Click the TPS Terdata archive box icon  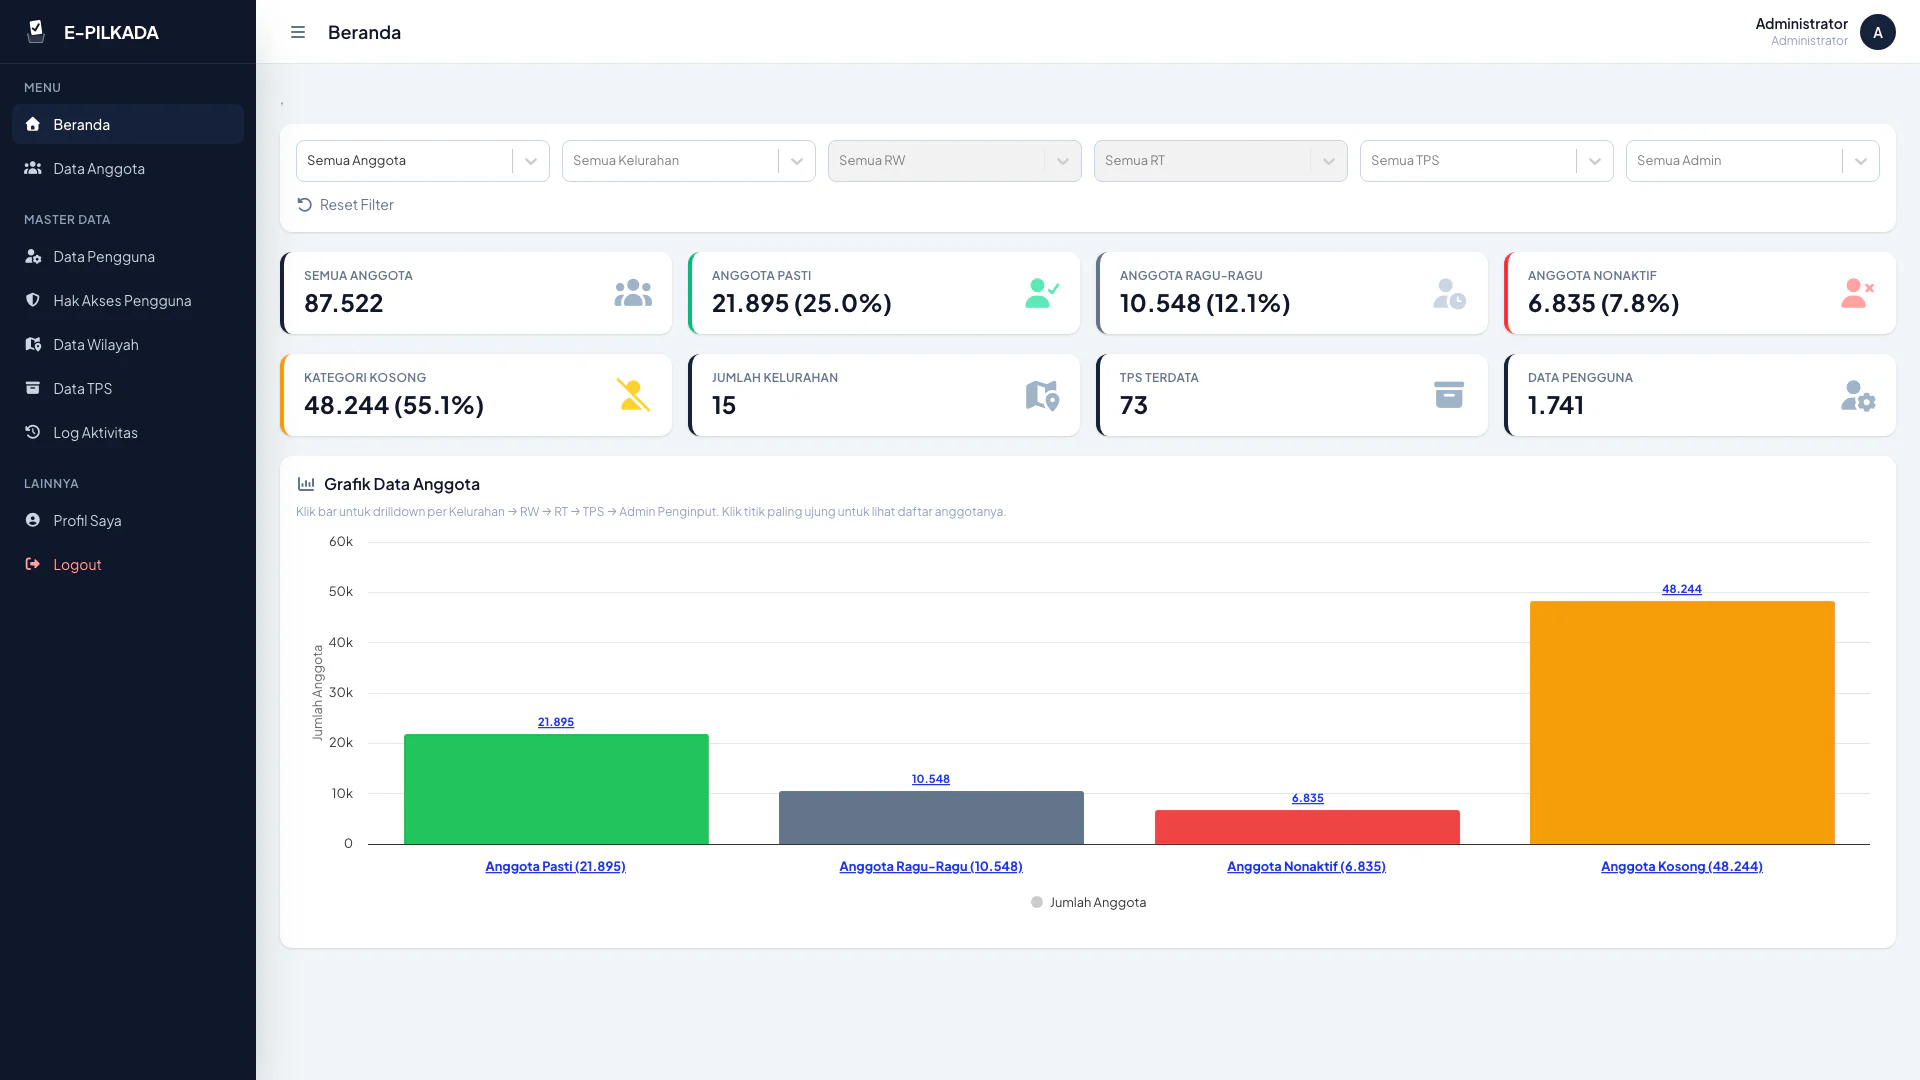[1449, 395]
